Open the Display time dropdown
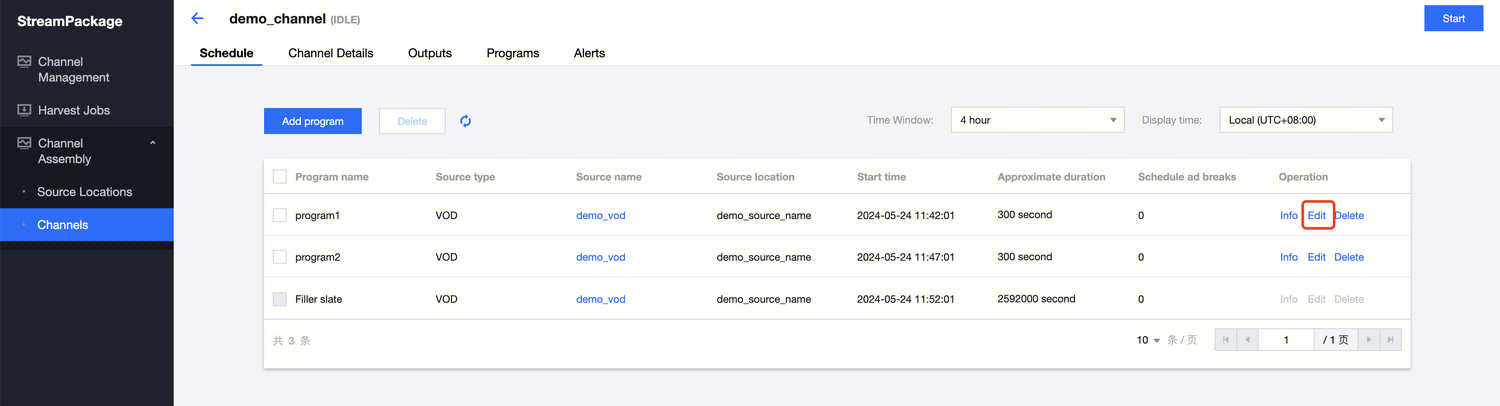The image size is (1500, 406). [1305, 120]
